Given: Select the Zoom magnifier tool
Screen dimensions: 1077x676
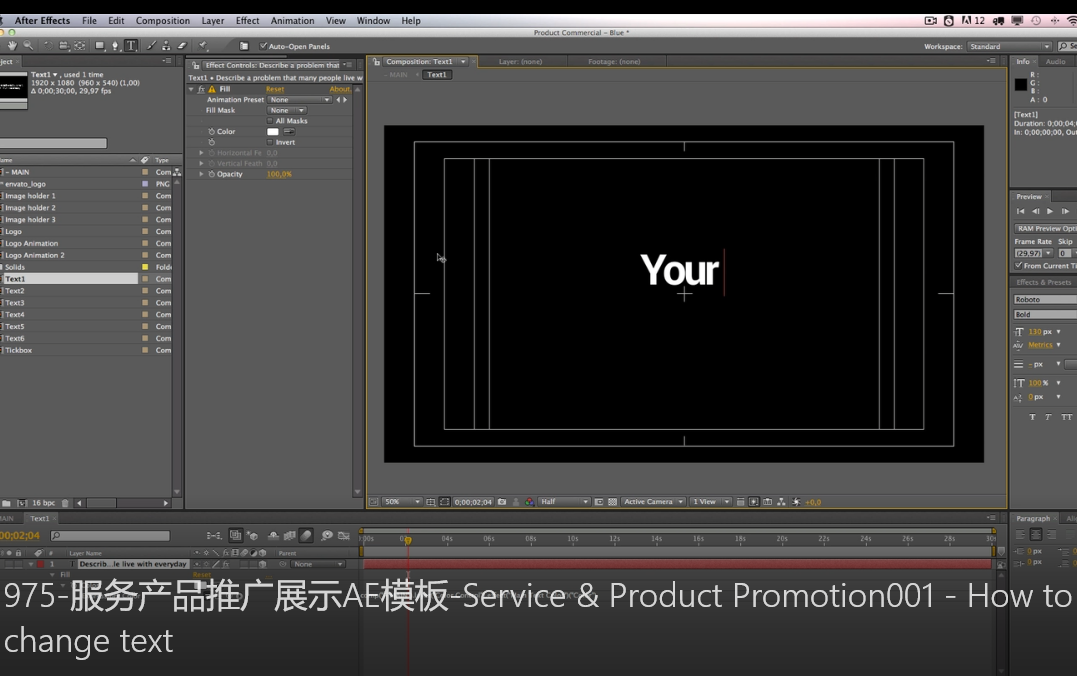Looking at the screenshot, I should coord(28,45).
